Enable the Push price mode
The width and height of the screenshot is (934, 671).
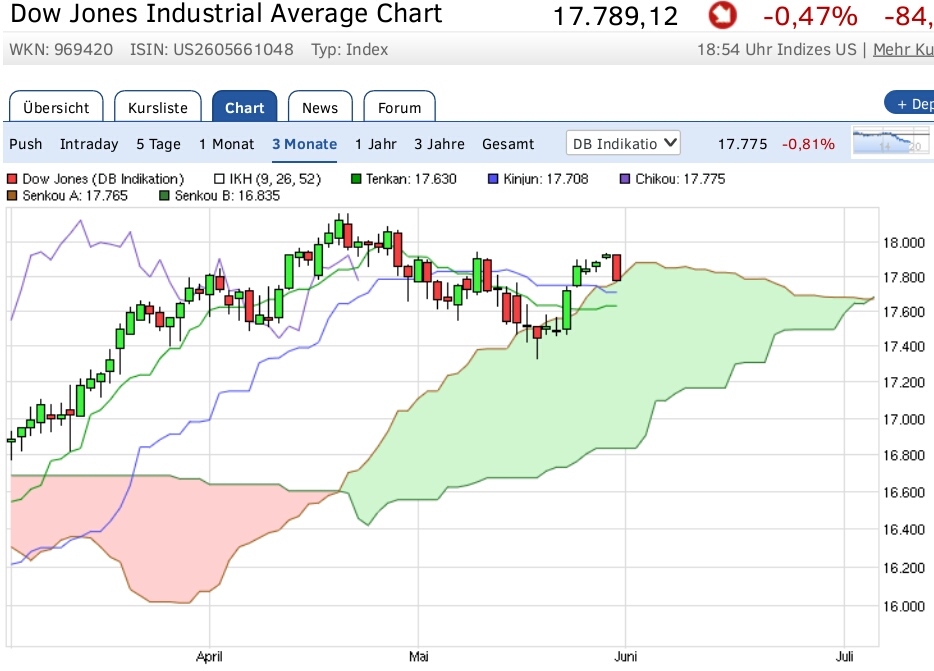[26, 144]
